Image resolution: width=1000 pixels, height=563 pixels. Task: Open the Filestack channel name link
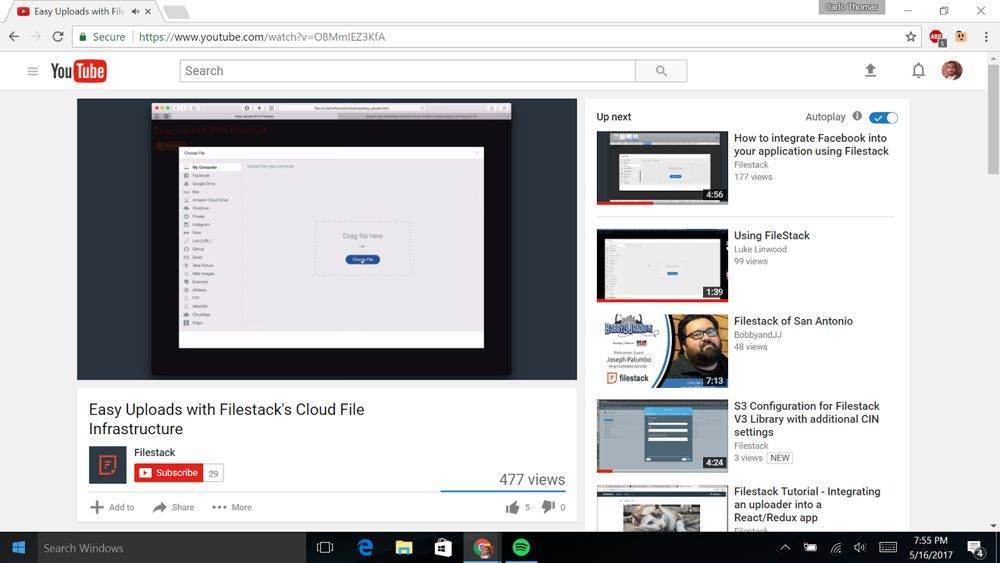[x=154, y=453]
